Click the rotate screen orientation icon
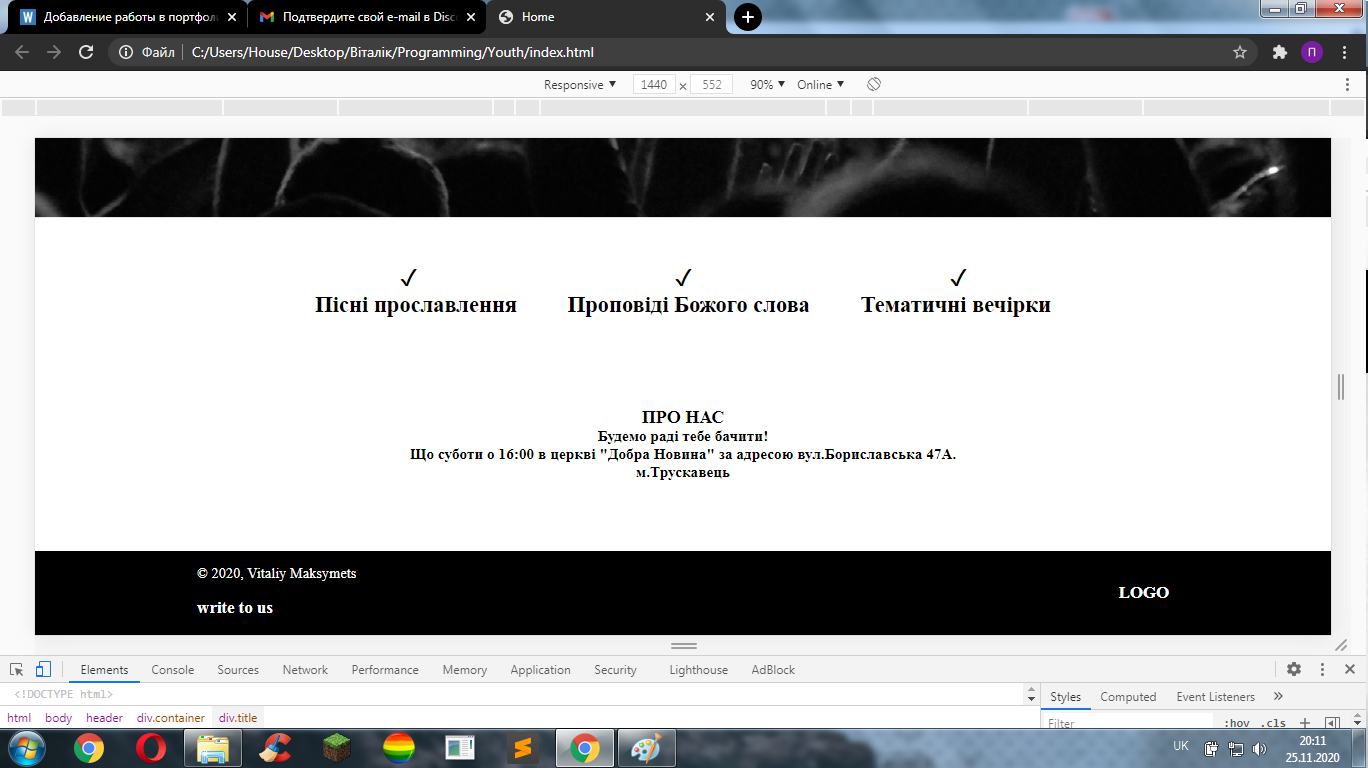 pyautogui.click(x=873, y=85)
